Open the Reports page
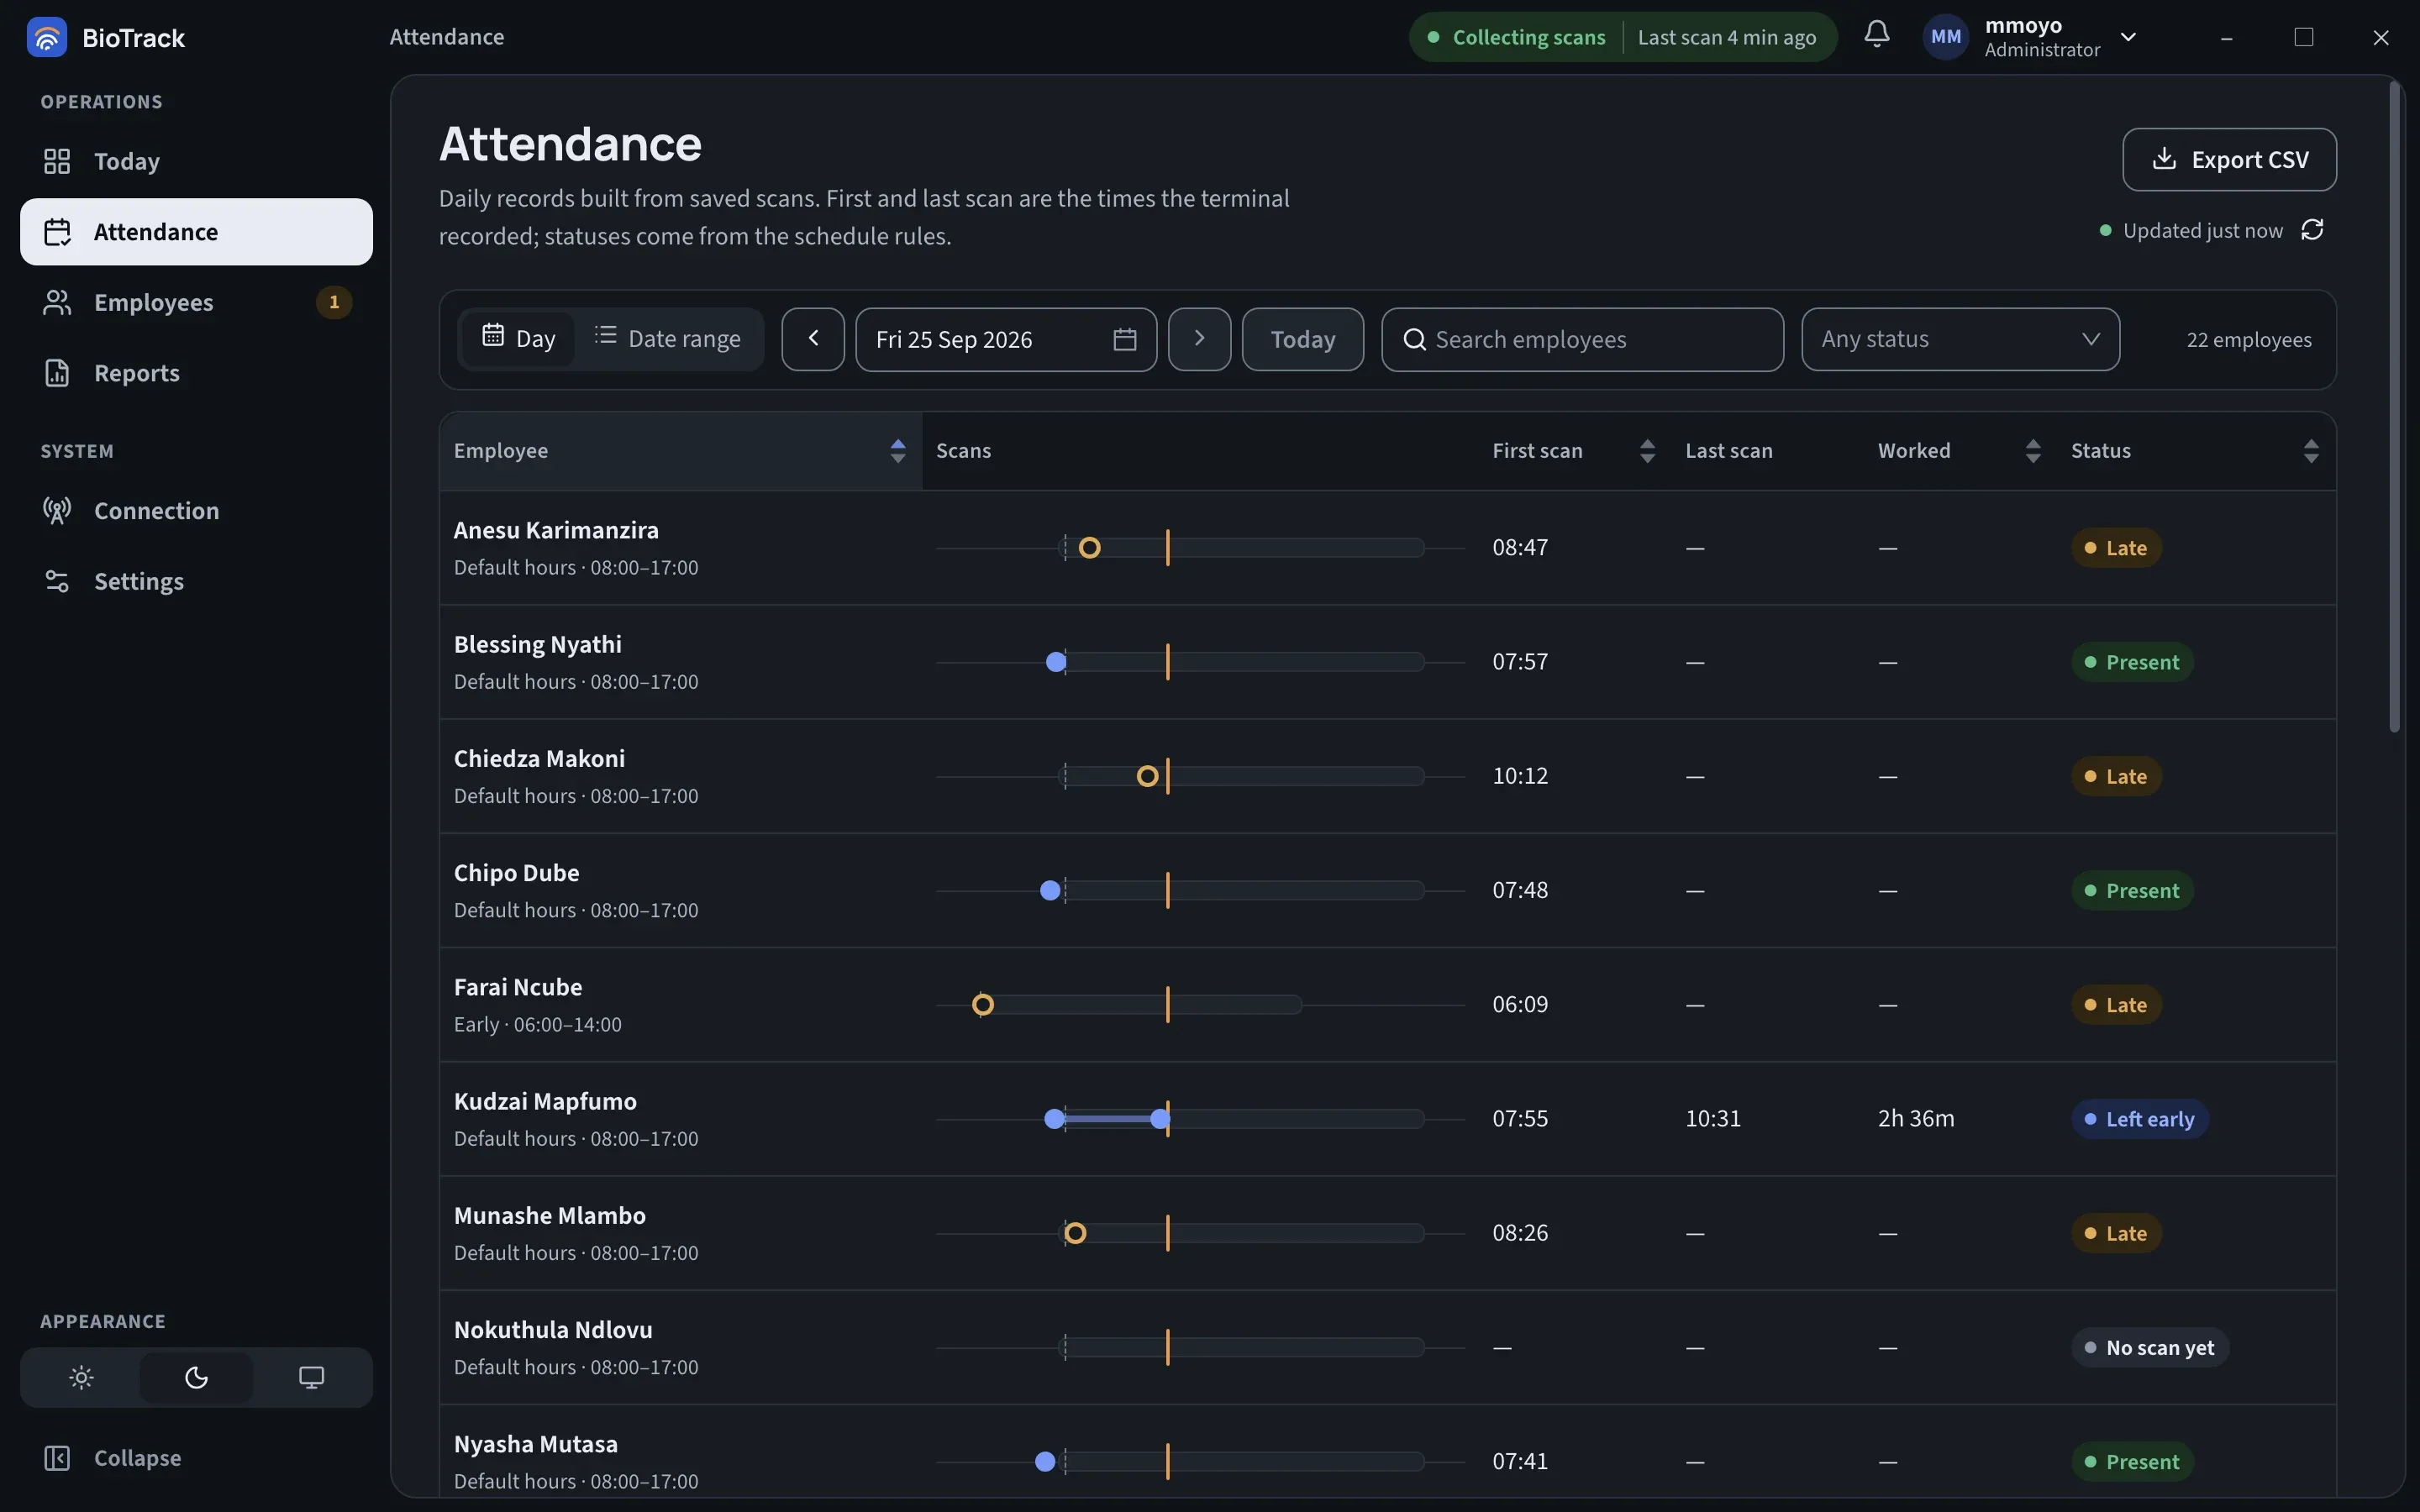2420x1512 pixels. point(196,373)
